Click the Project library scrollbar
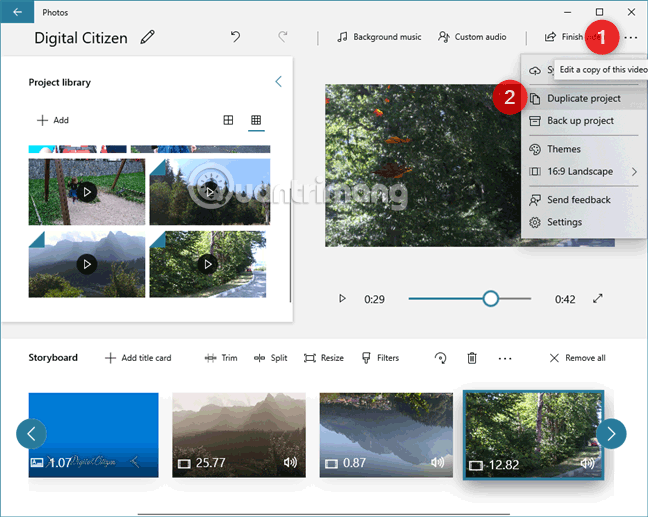 [x=290, y=245]
